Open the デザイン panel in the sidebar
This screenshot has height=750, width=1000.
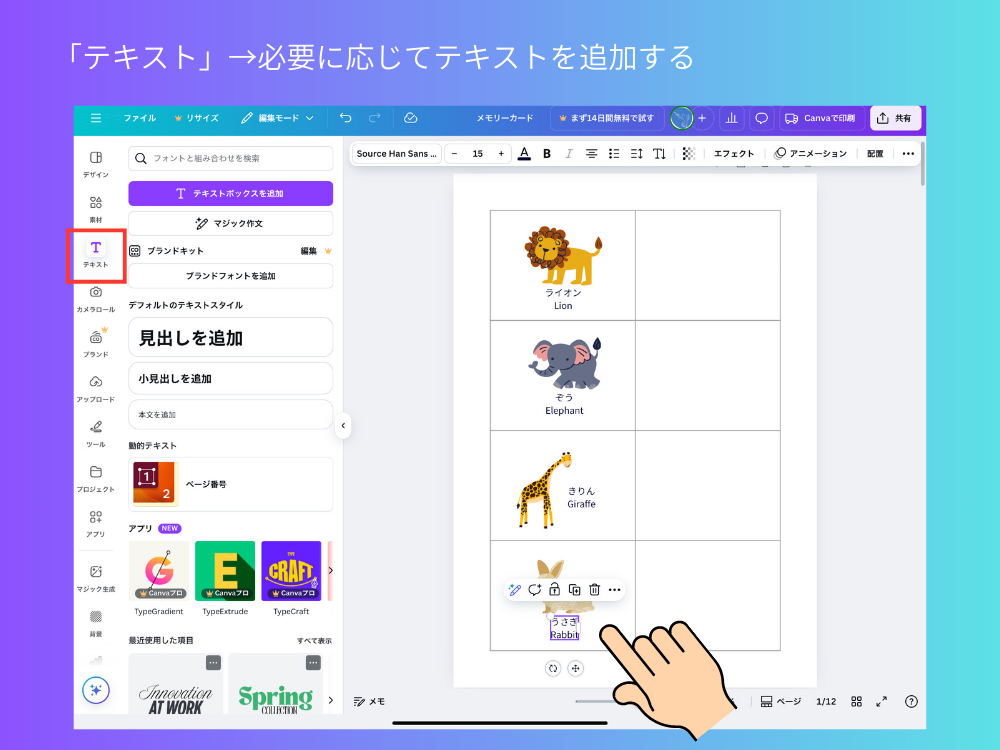95,162
